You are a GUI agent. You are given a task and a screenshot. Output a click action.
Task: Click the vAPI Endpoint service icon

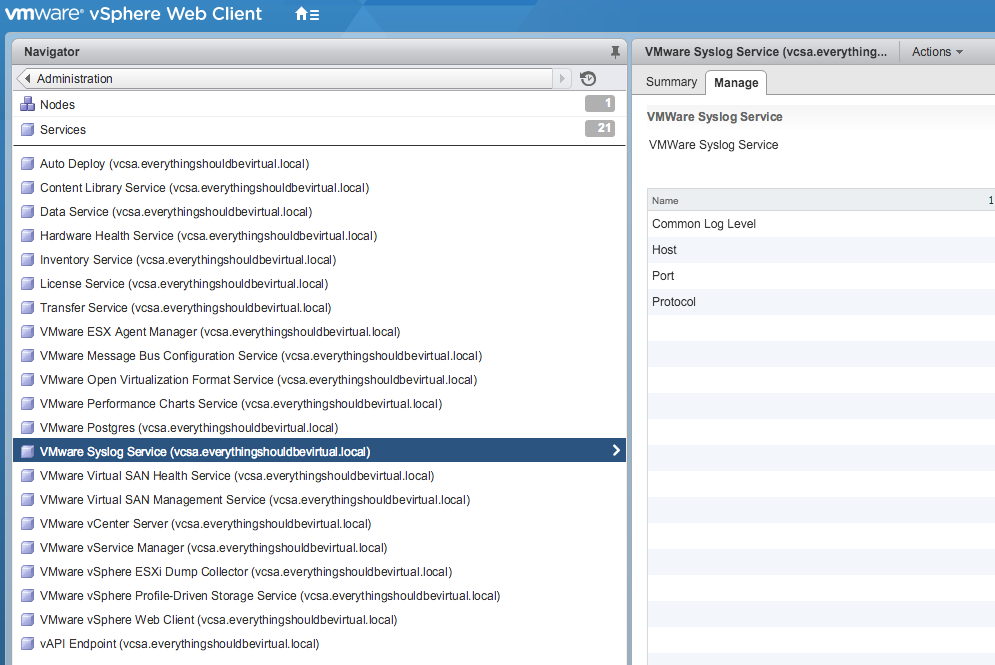coord(27,644)
